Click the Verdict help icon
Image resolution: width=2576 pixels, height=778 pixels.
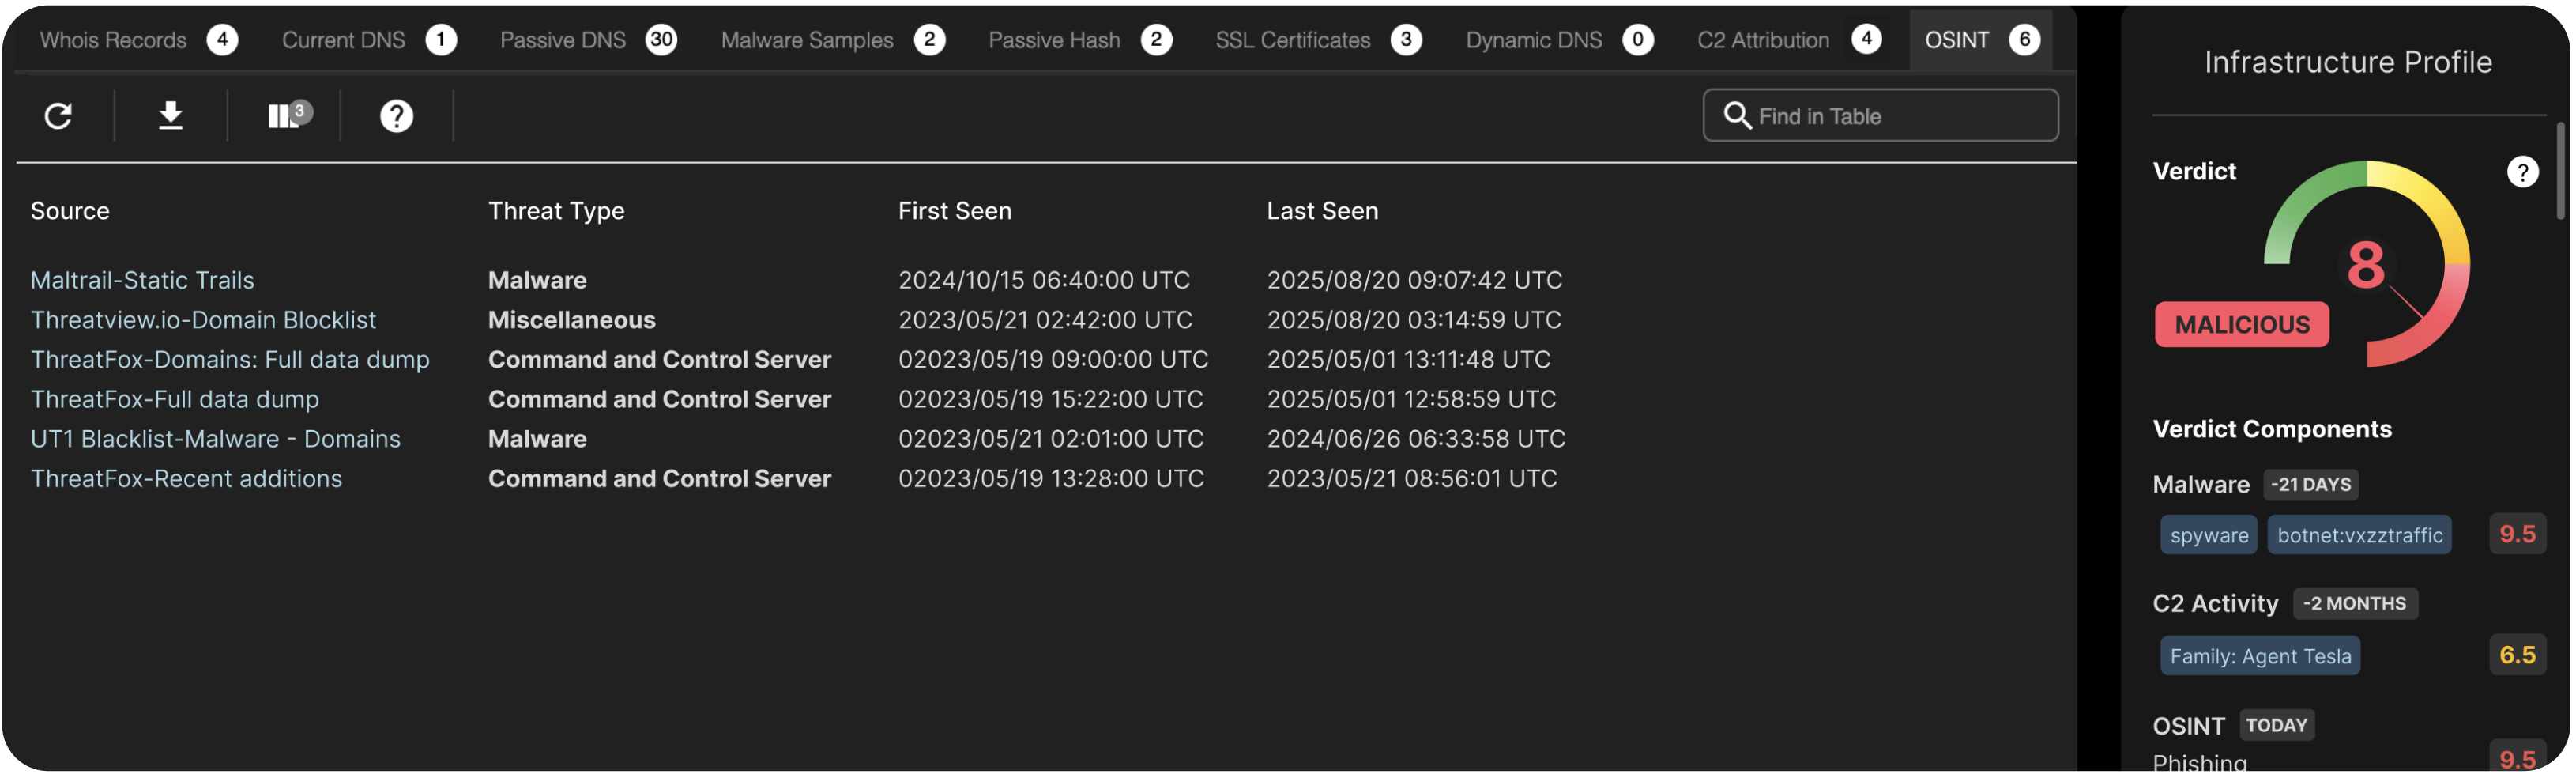2522,172
